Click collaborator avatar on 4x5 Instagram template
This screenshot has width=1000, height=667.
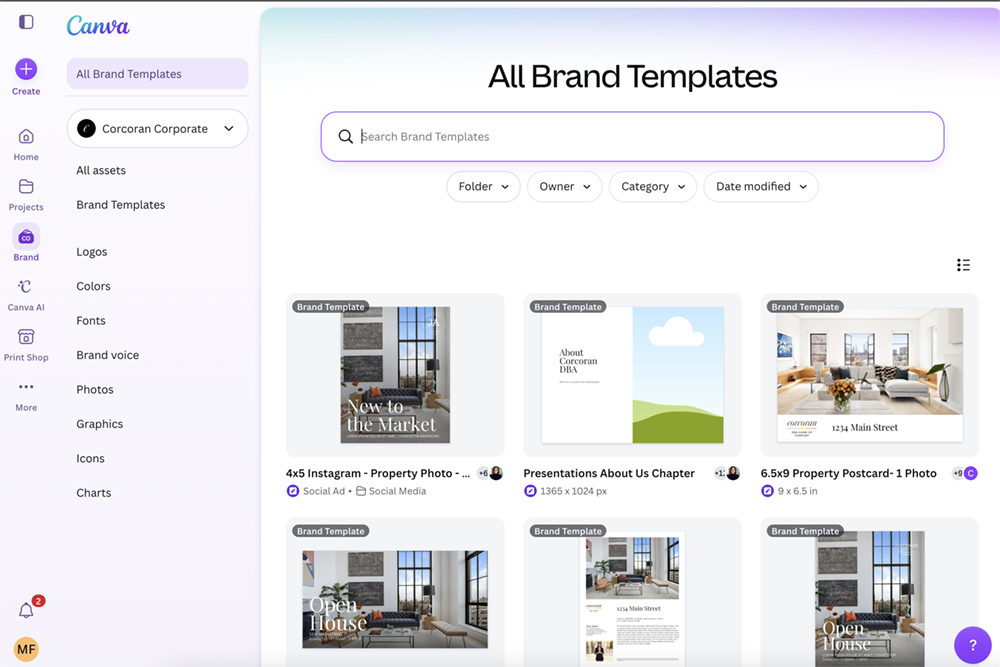[496, 473]
